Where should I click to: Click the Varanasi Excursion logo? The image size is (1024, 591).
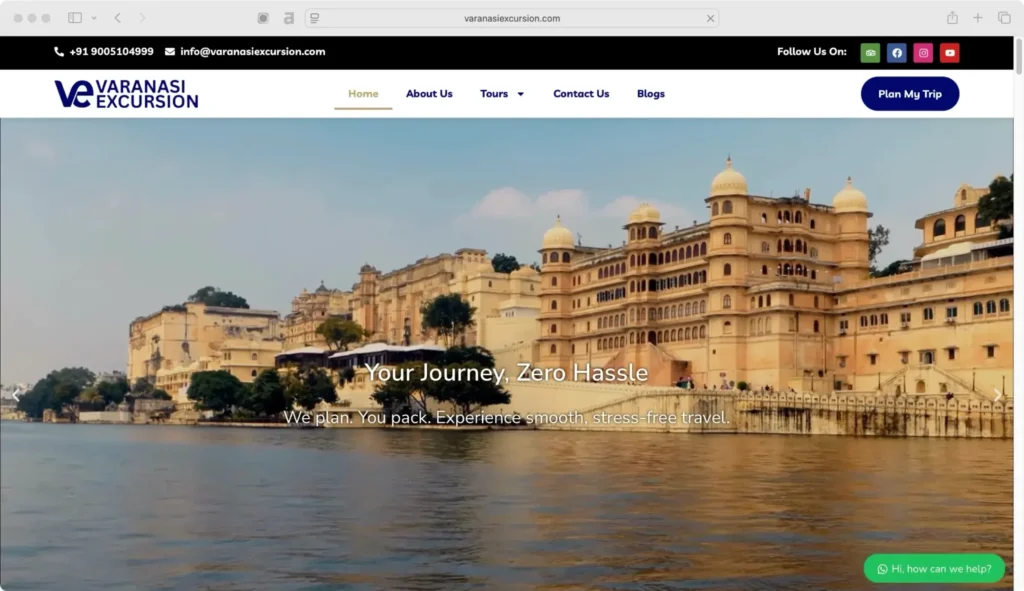tap(126, 93)
